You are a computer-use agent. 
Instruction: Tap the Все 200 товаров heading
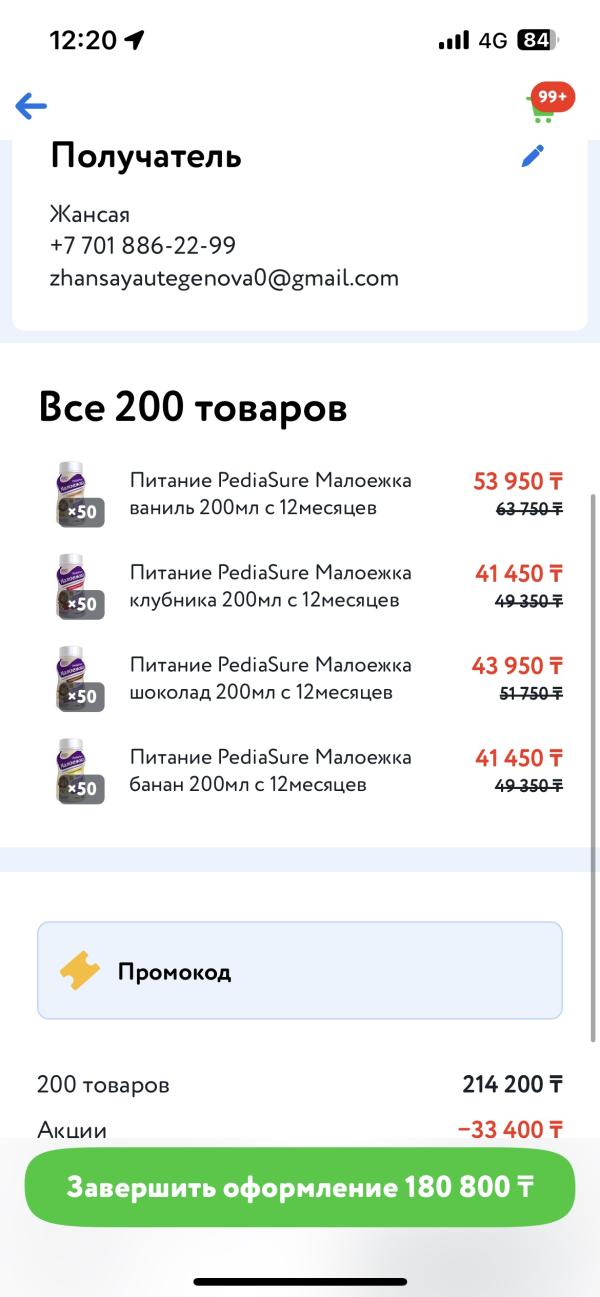pos(193,408)
